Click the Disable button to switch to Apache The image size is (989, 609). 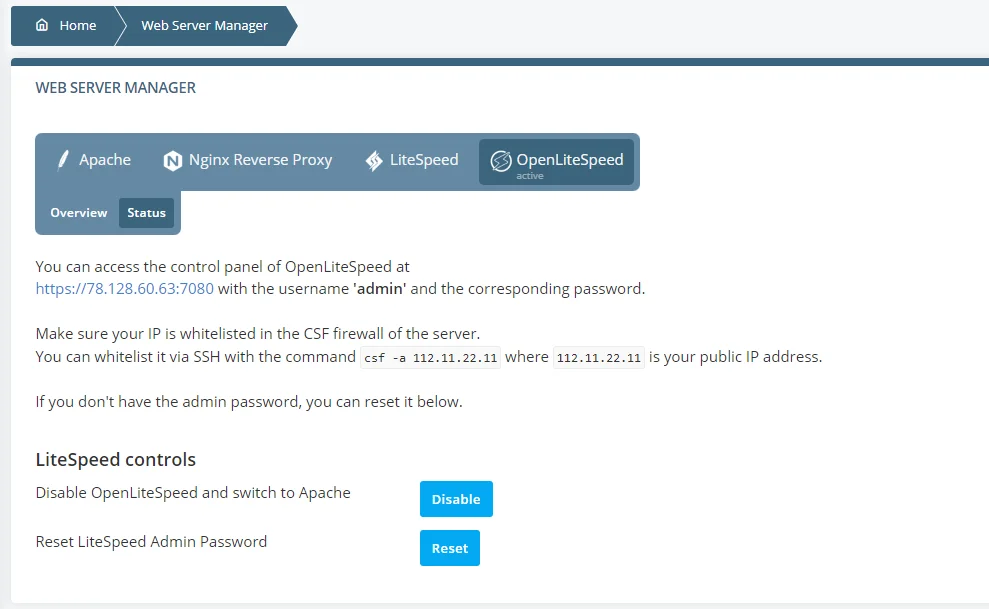(456, 498)
